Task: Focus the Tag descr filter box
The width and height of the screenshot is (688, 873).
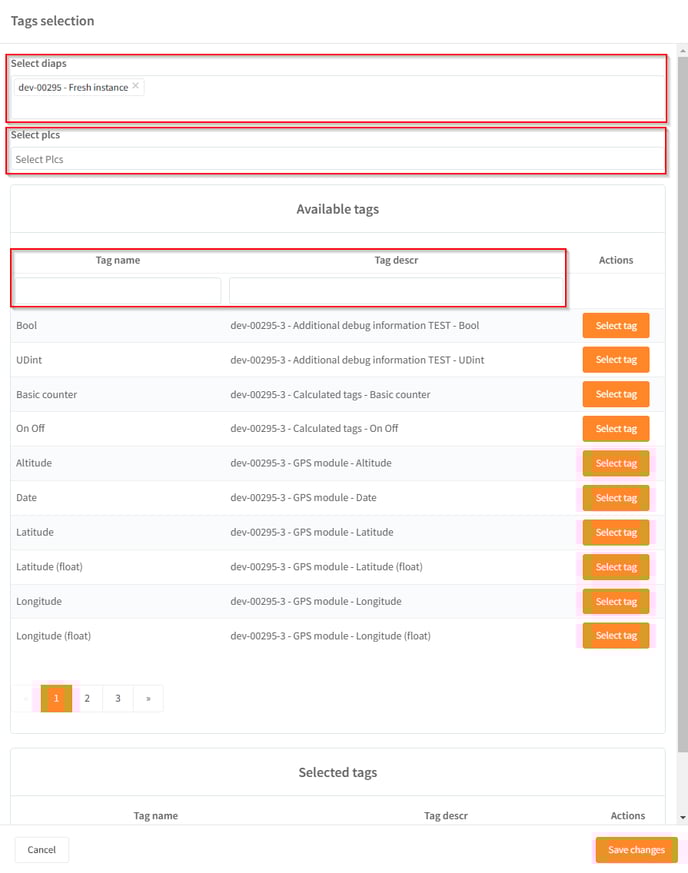Action: [x=396, y=291]
